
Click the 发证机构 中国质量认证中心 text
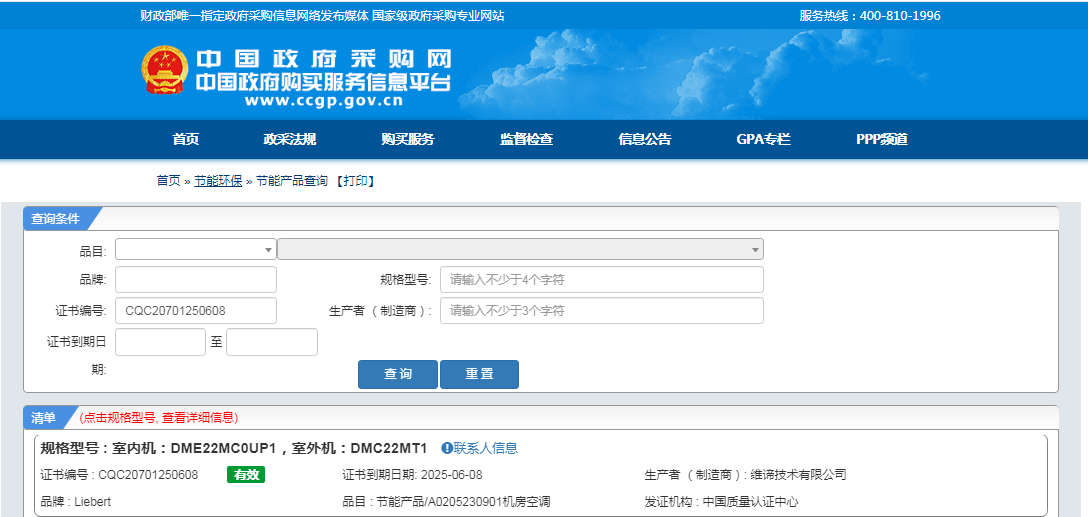(721, 502)
